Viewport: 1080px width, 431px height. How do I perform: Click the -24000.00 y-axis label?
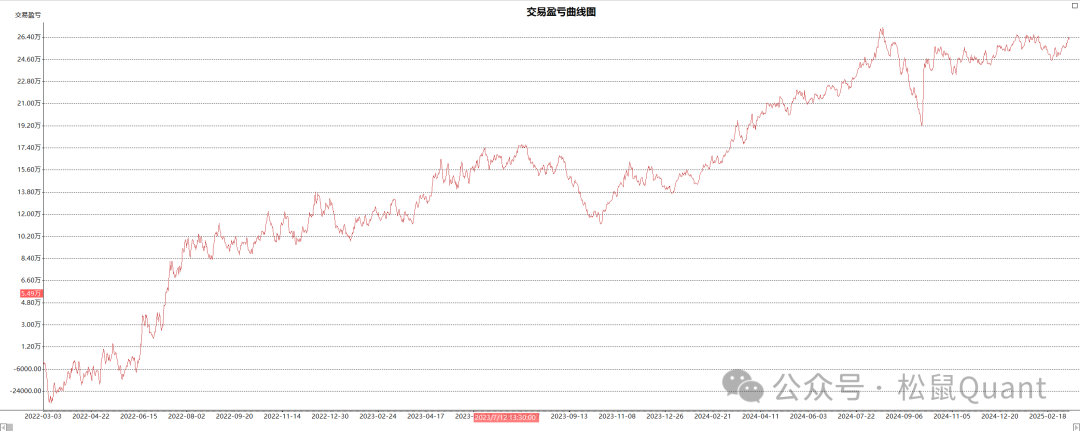(22, 391)
